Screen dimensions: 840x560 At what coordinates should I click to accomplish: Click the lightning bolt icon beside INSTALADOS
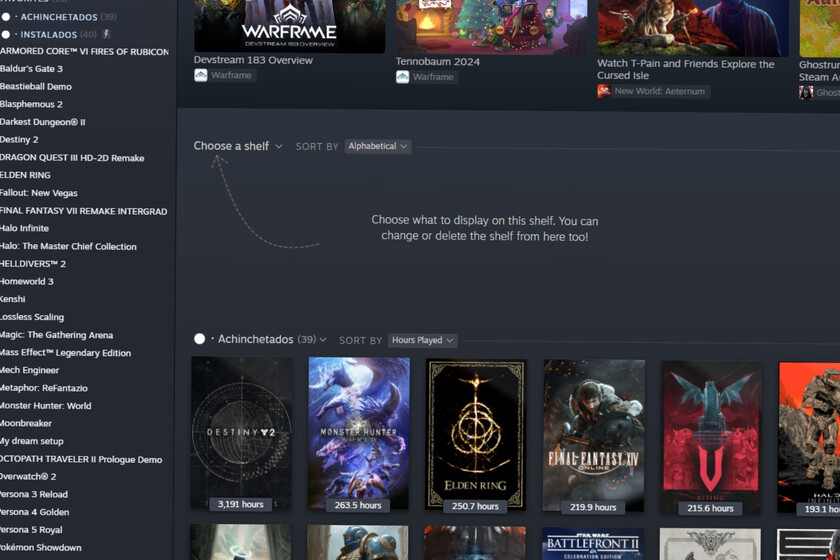[x=107, y=34]
